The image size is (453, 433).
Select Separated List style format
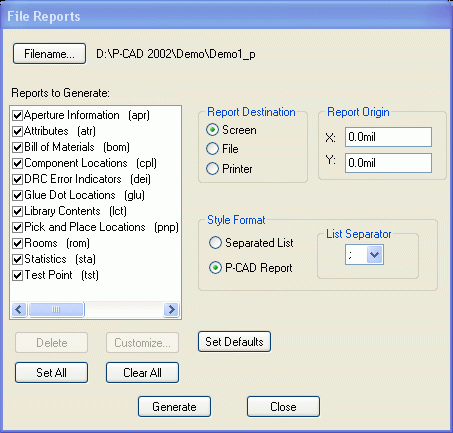(x=215, y=243)
